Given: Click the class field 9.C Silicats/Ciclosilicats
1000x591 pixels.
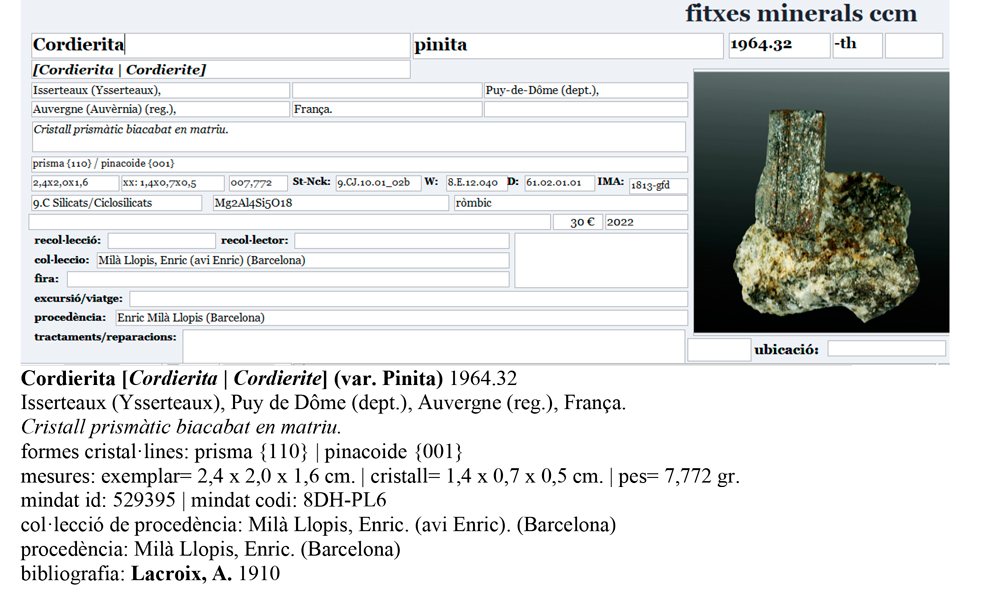Looking at the screenshot, I should [116, 203].
